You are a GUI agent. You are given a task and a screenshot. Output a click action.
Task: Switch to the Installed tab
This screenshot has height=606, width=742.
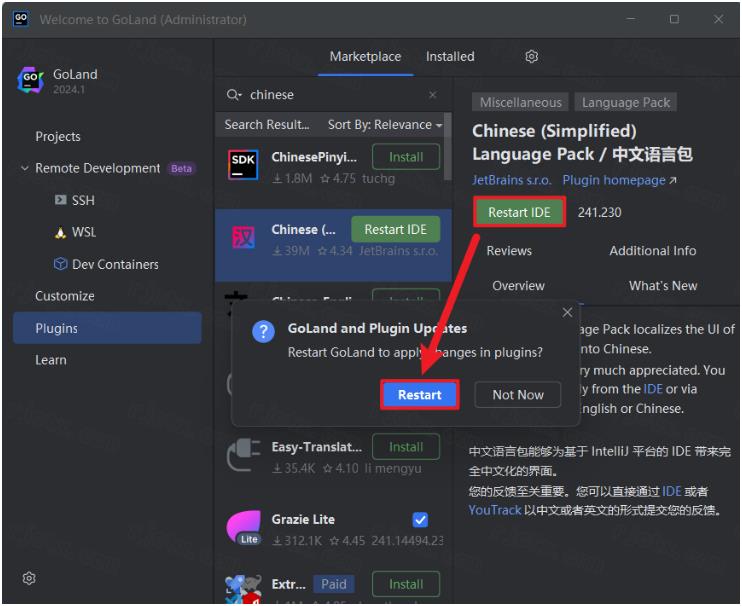pos(450,57)
